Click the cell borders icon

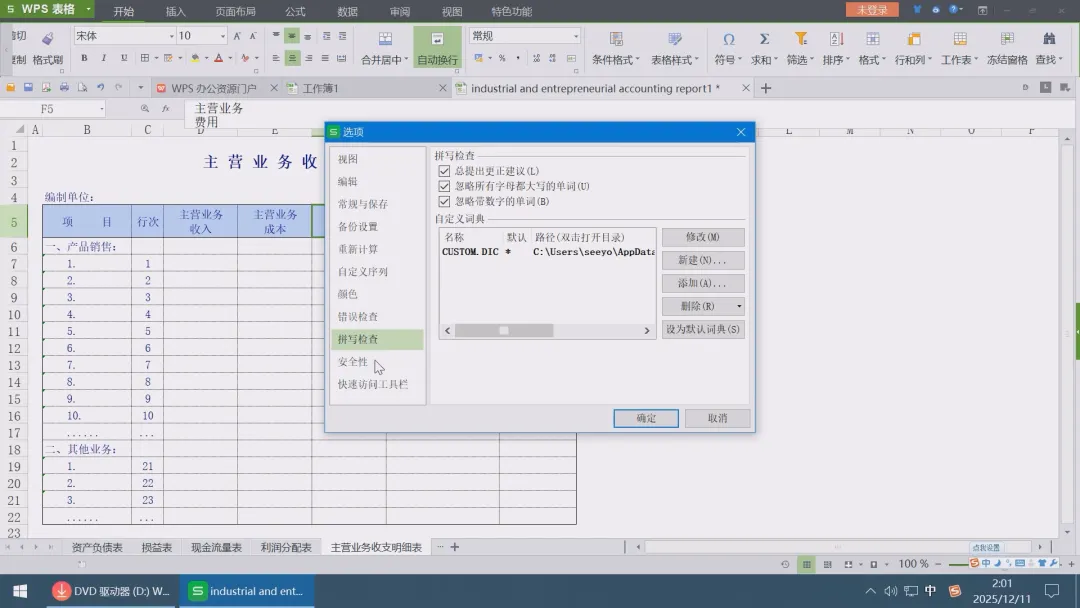[x=145, y=58]
